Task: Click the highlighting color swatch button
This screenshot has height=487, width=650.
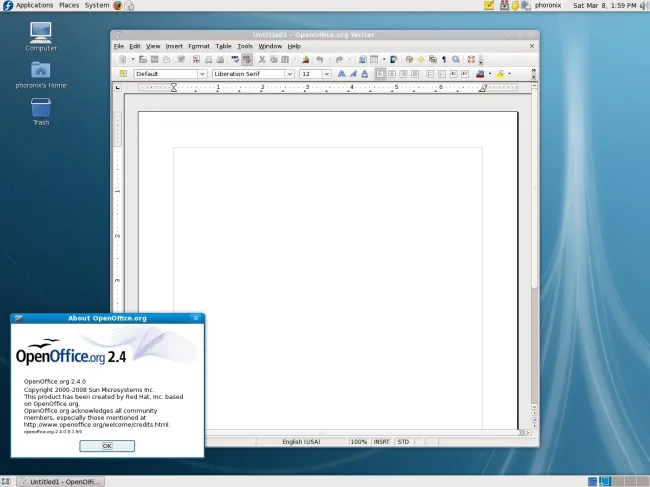Action: click(x=500, y=74)
